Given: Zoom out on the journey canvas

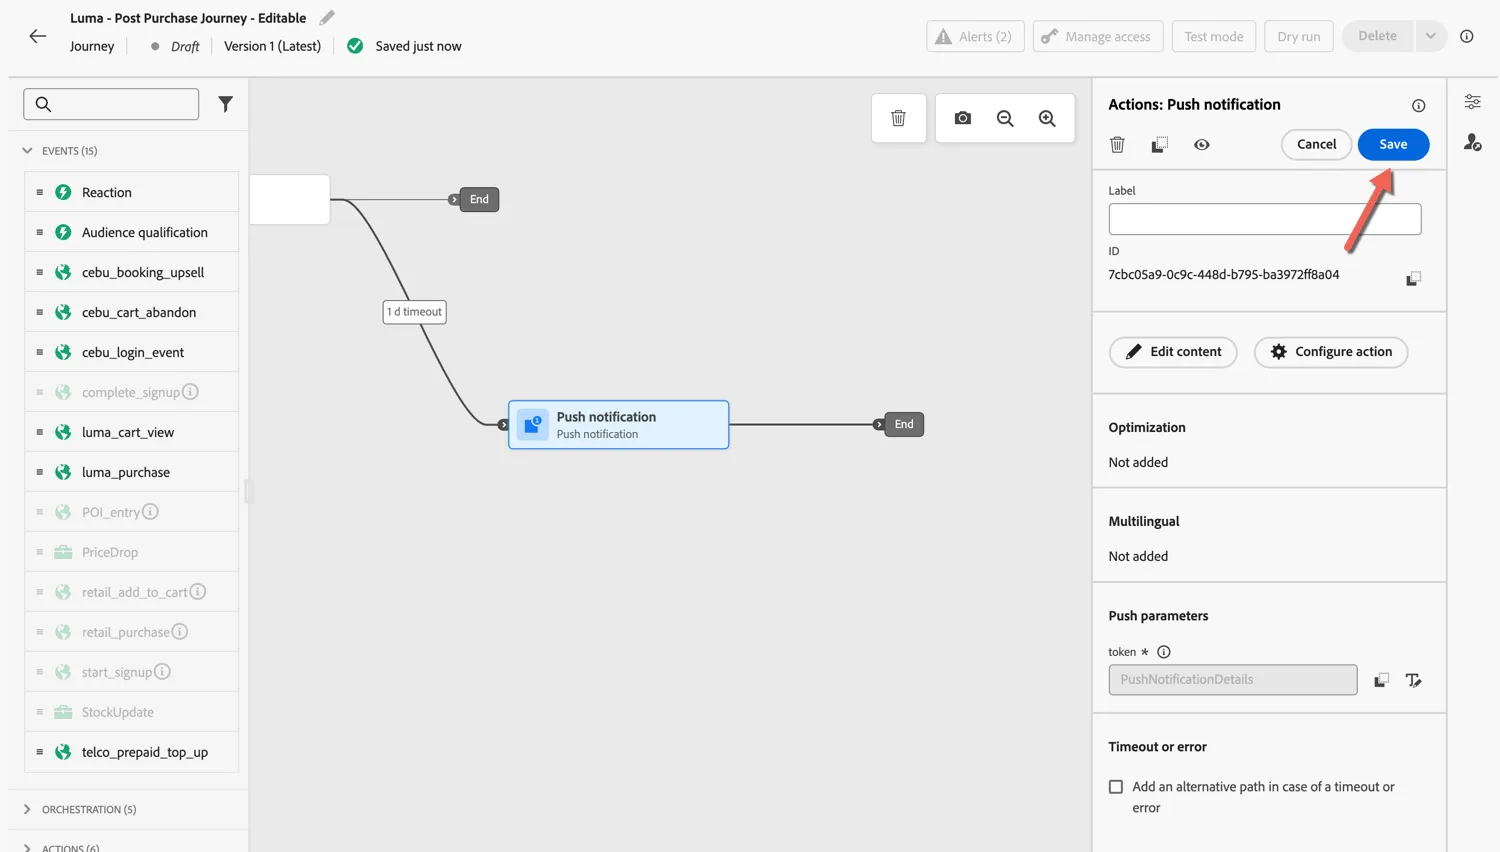Looking at the screenshot, I should point(1005,118).
